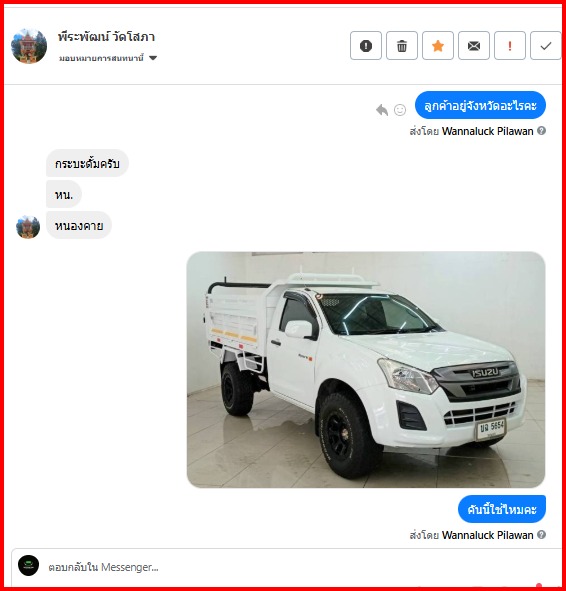This screenshot has height=591, width=566.
Task: Click the Reply in Messenger input field
Action: (x=286, y=567)
